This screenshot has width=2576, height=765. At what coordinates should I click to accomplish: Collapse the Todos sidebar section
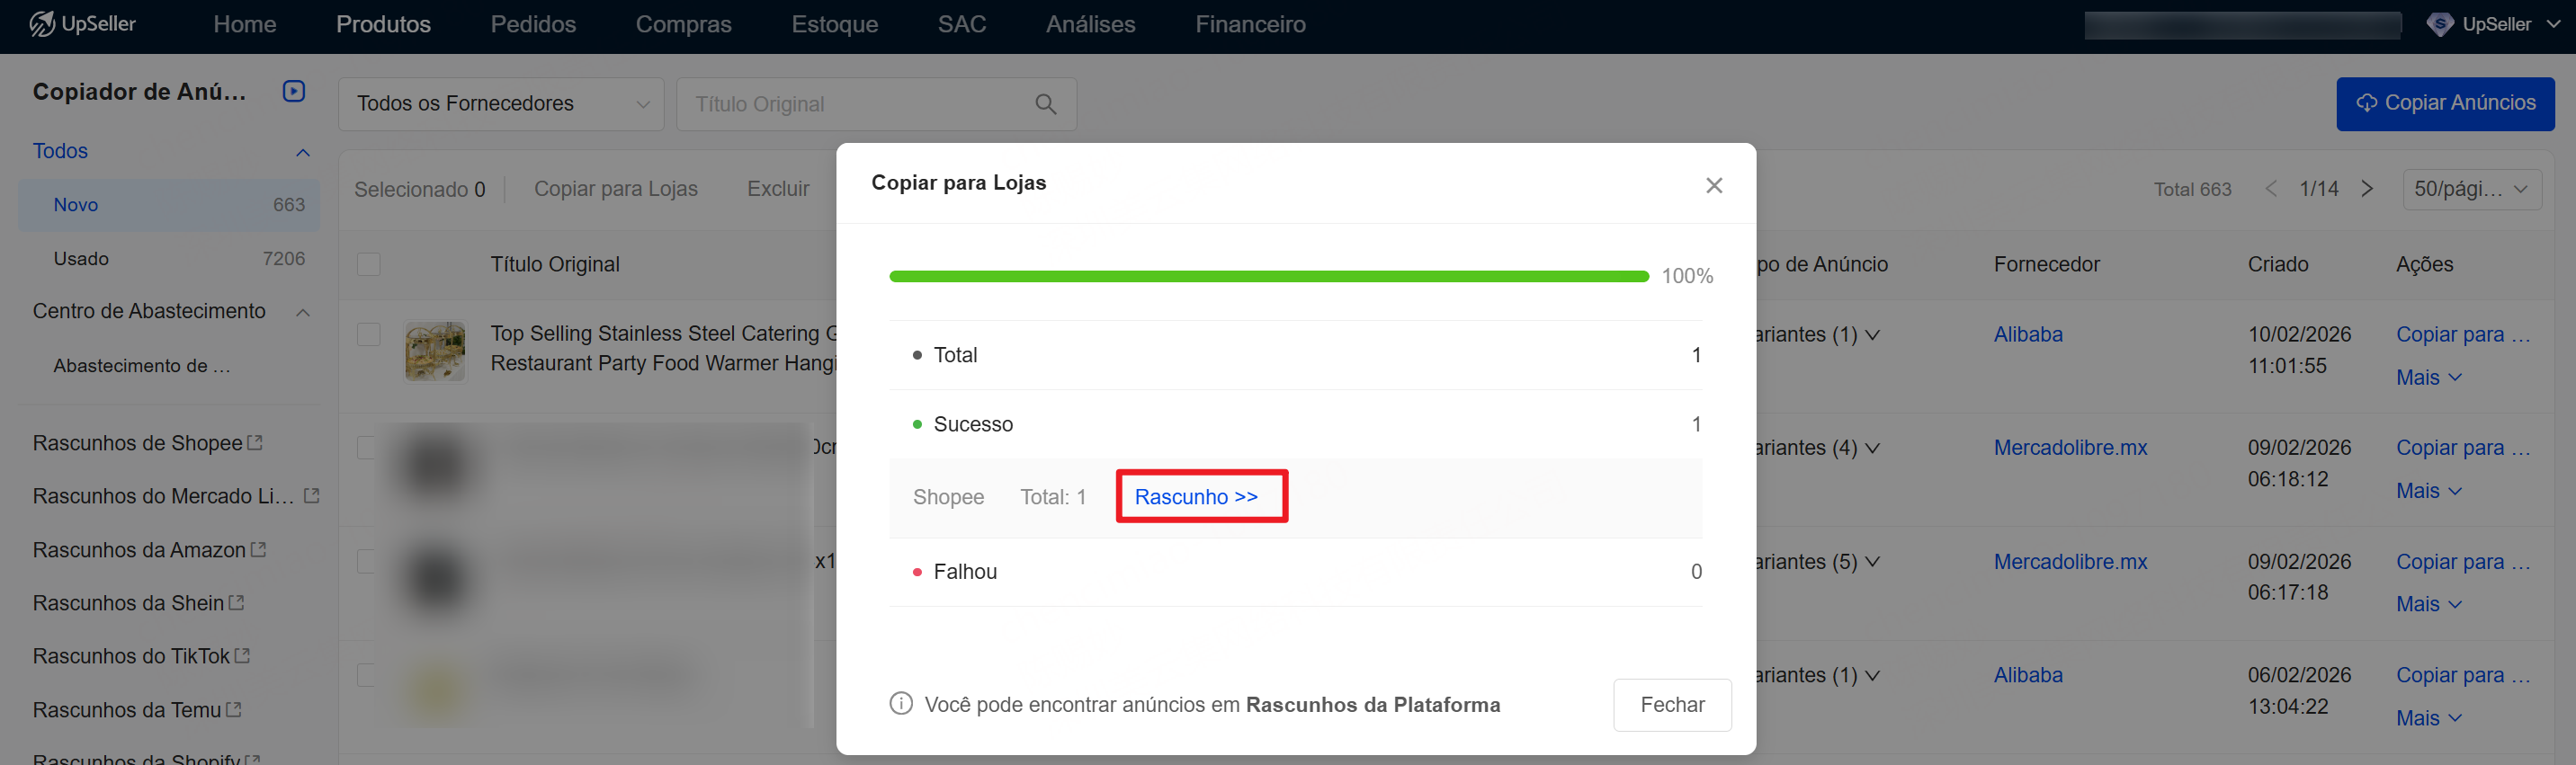point(303,152)
